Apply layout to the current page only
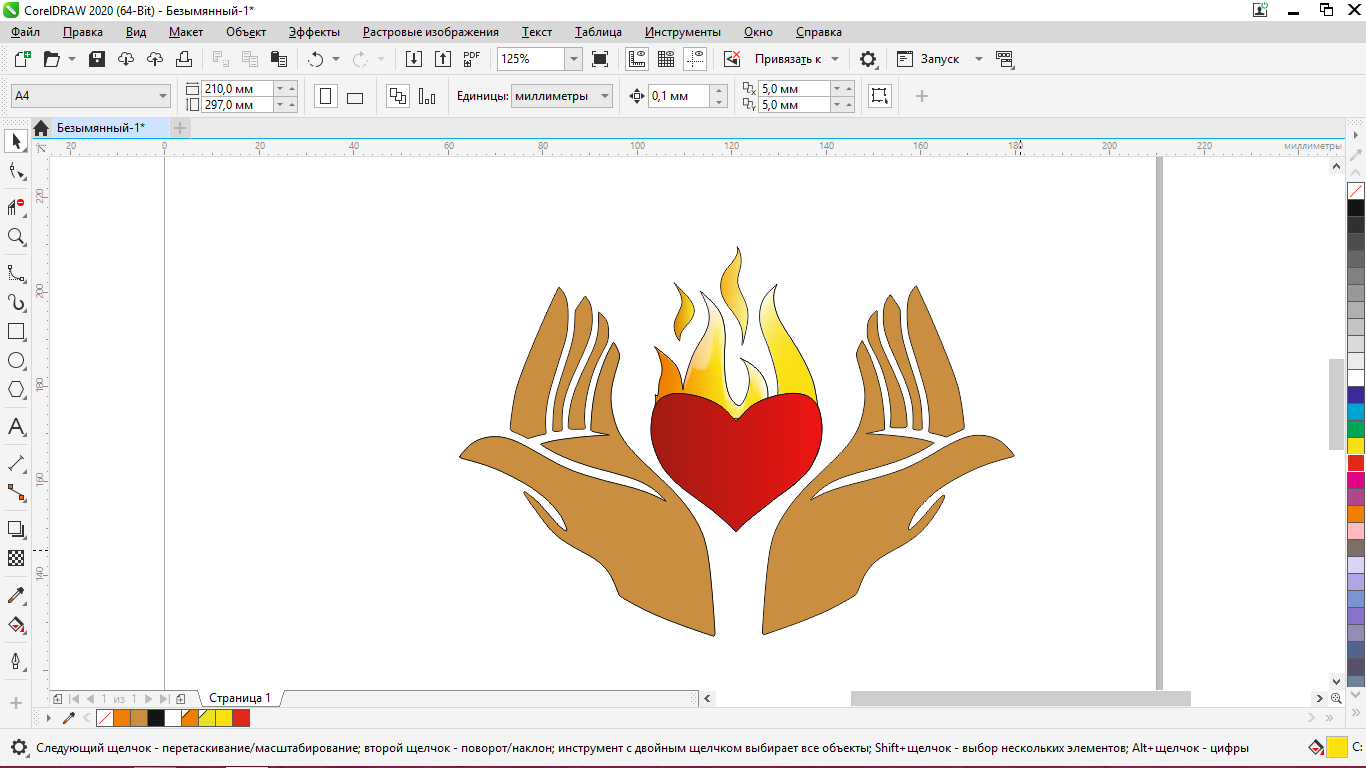The image size is (1366, 768). click(x=427, y=97)
